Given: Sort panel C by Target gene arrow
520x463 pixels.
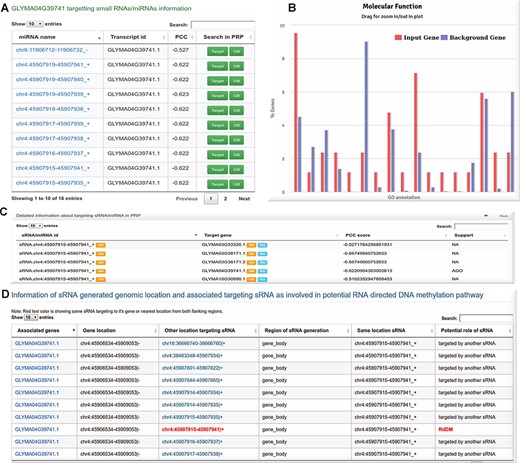Looking at the screenshot, I should [x=337, y=236].
